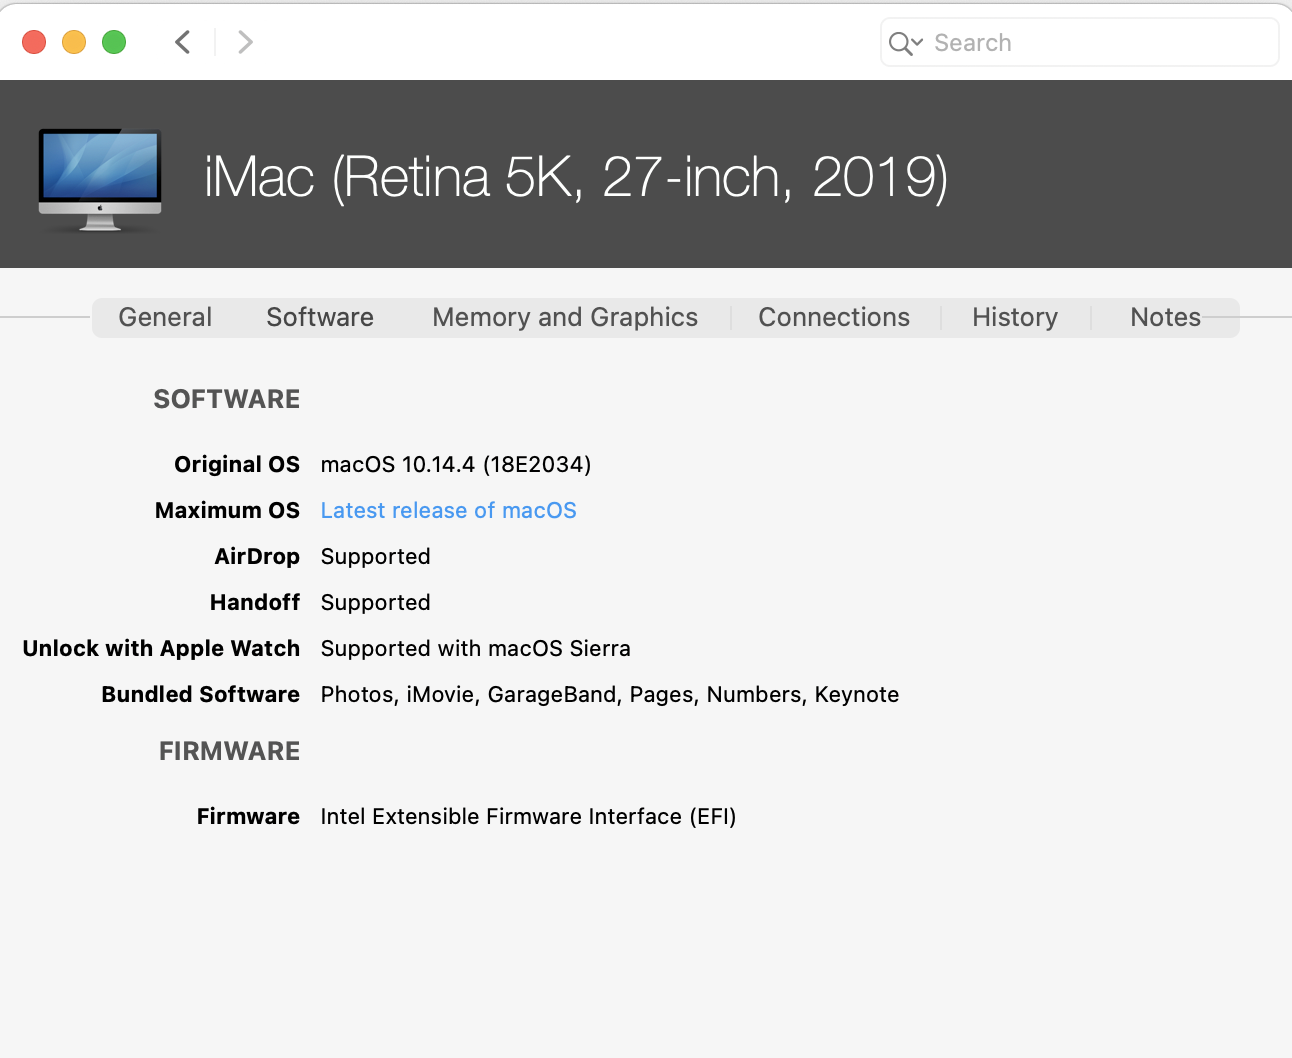The width and height of the screenshot is (1292, 1058).
Task: Click the Original OS label
Action: pyautogui.click(x=237, y=464)
